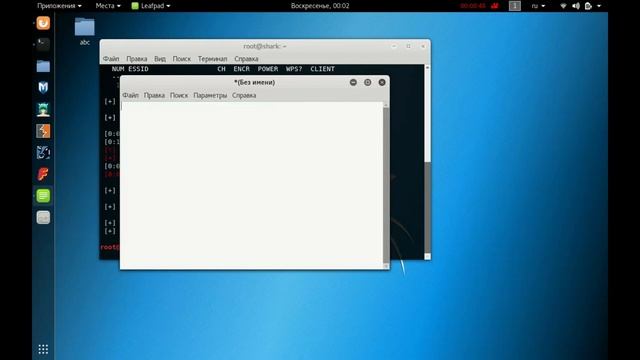Viewport: 640px width, 360px height.
Task: Open the clock calendar Воскресенье, 00:02
Action: pyautogui.click(x=320, y=6)
